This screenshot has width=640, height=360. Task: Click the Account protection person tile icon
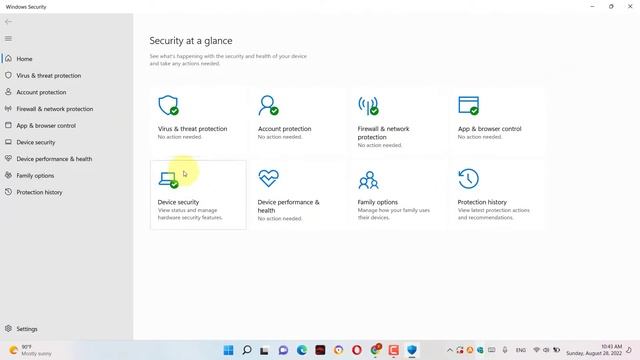pyautogui.click(x=268, y=105)
